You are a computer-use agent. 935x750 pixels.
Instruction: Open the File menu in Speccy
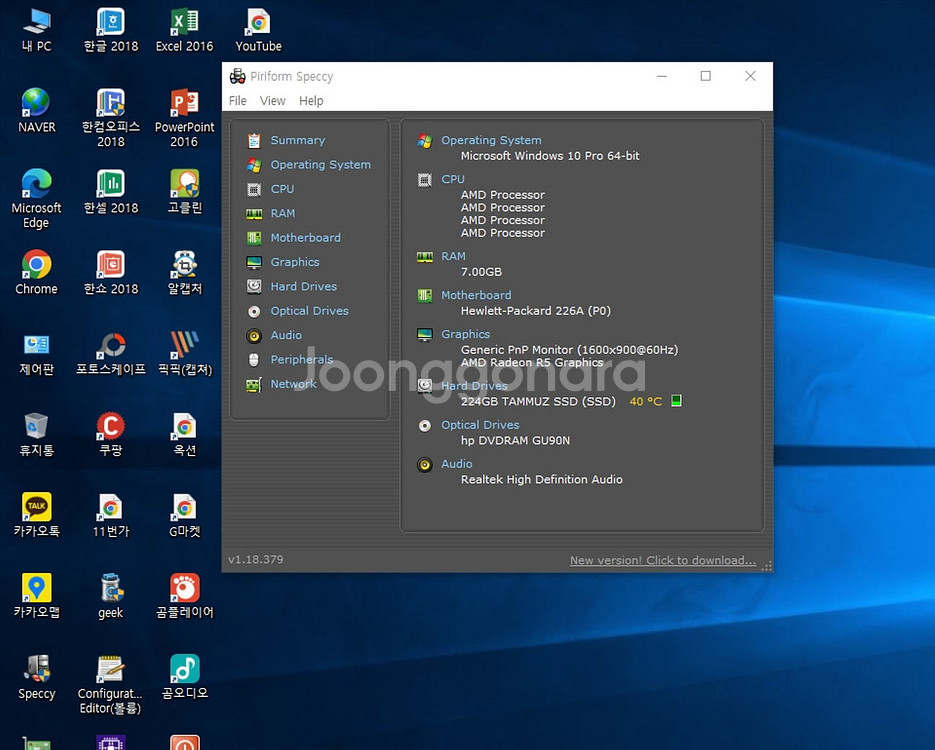click(237, 101)
